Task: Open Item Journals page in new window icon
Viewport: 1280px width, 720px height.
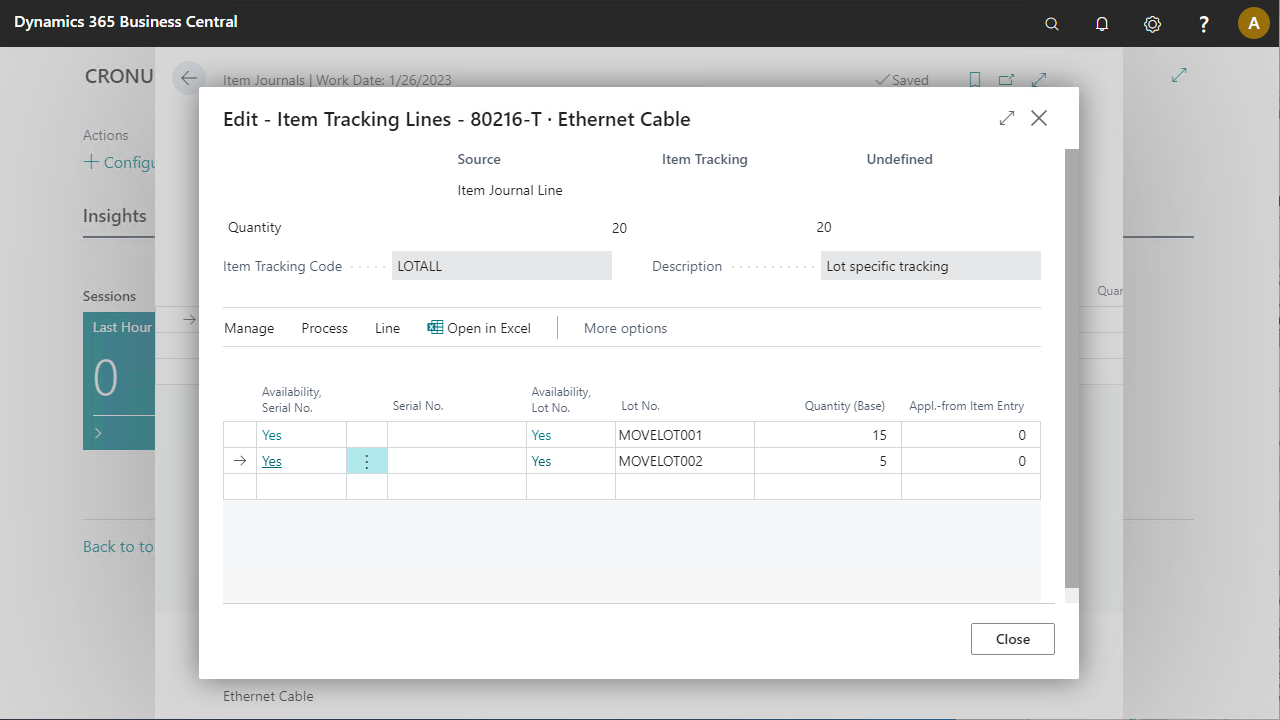Action: point(1006,80)
